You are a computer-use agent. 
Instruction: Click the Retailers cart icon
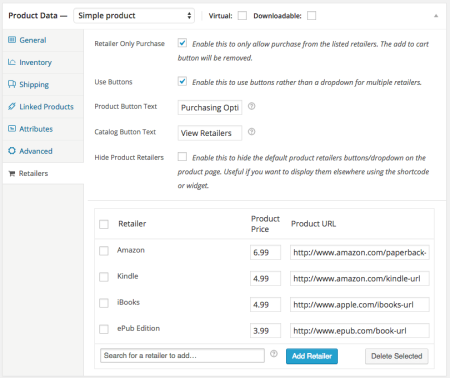(x=12, y=173)
